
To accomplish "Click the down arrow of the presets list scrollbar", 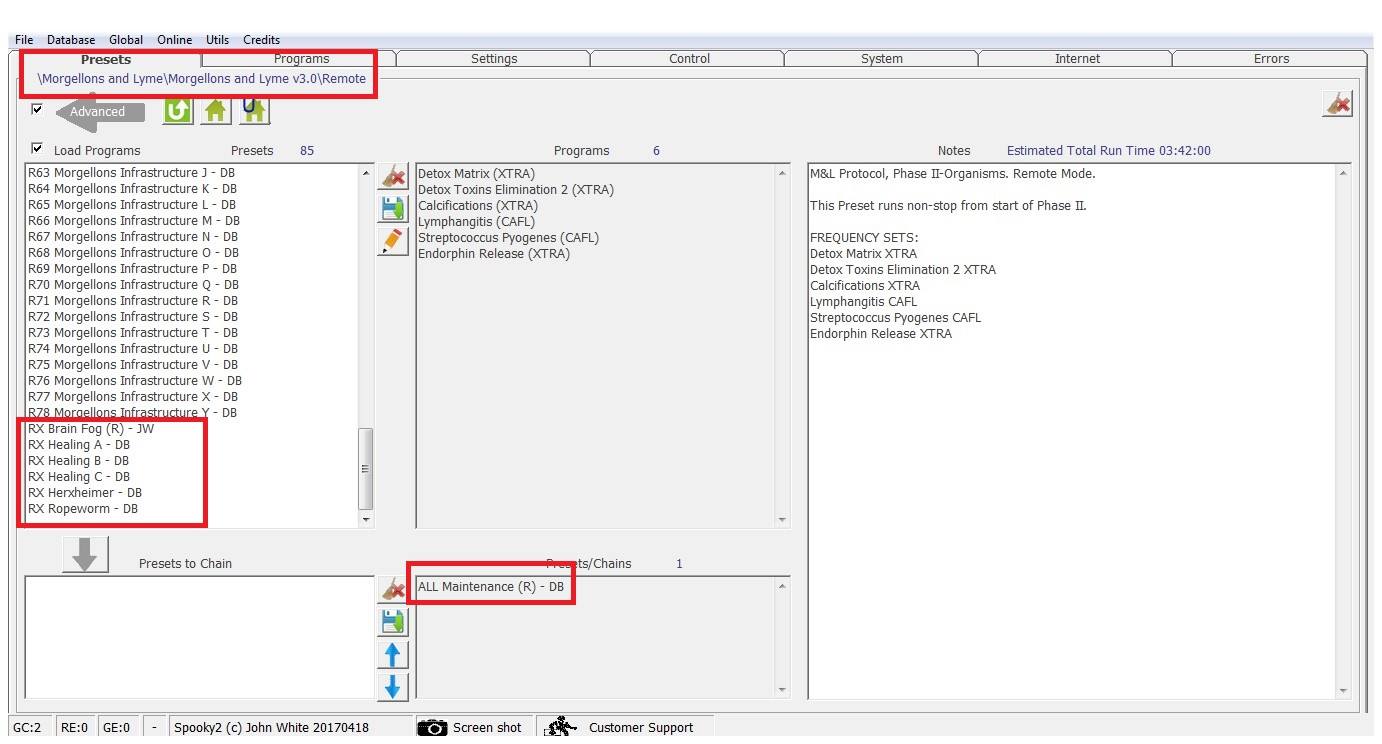I will pyautogui.click(x=365, y=520).
